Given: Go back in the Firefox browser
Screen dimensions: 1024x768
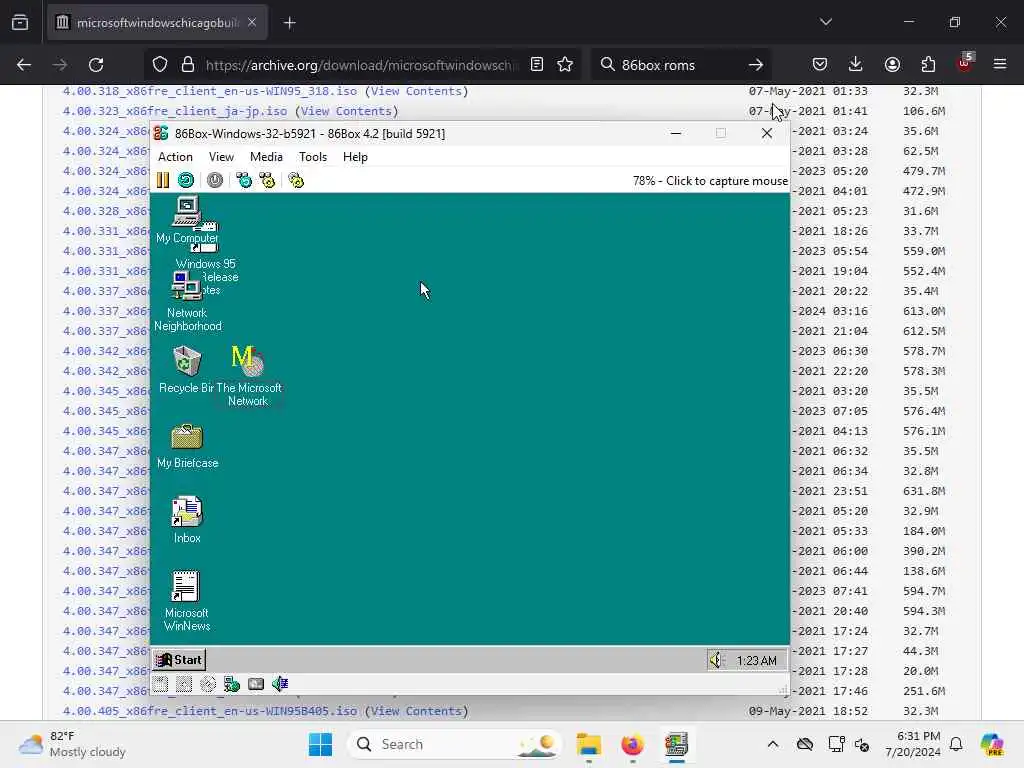Looking at the screenshot, I should 24,65.
